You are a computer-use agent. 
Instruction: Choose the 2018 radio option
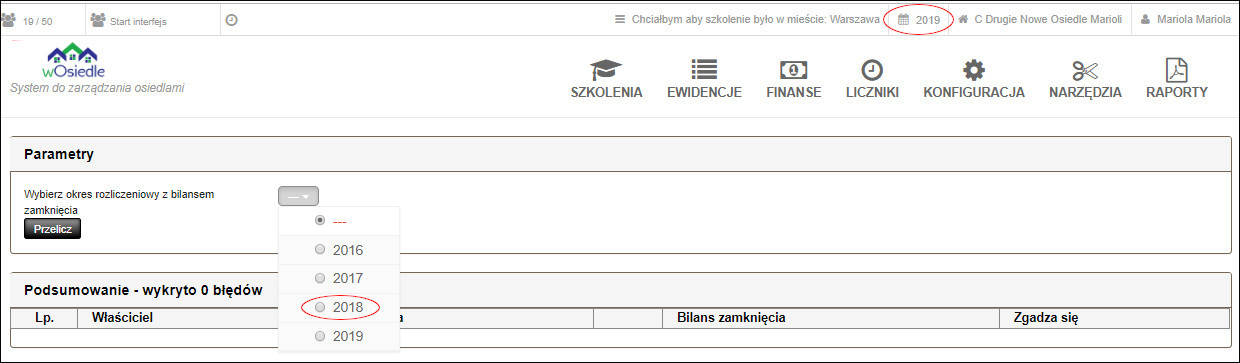pos(320,308)
